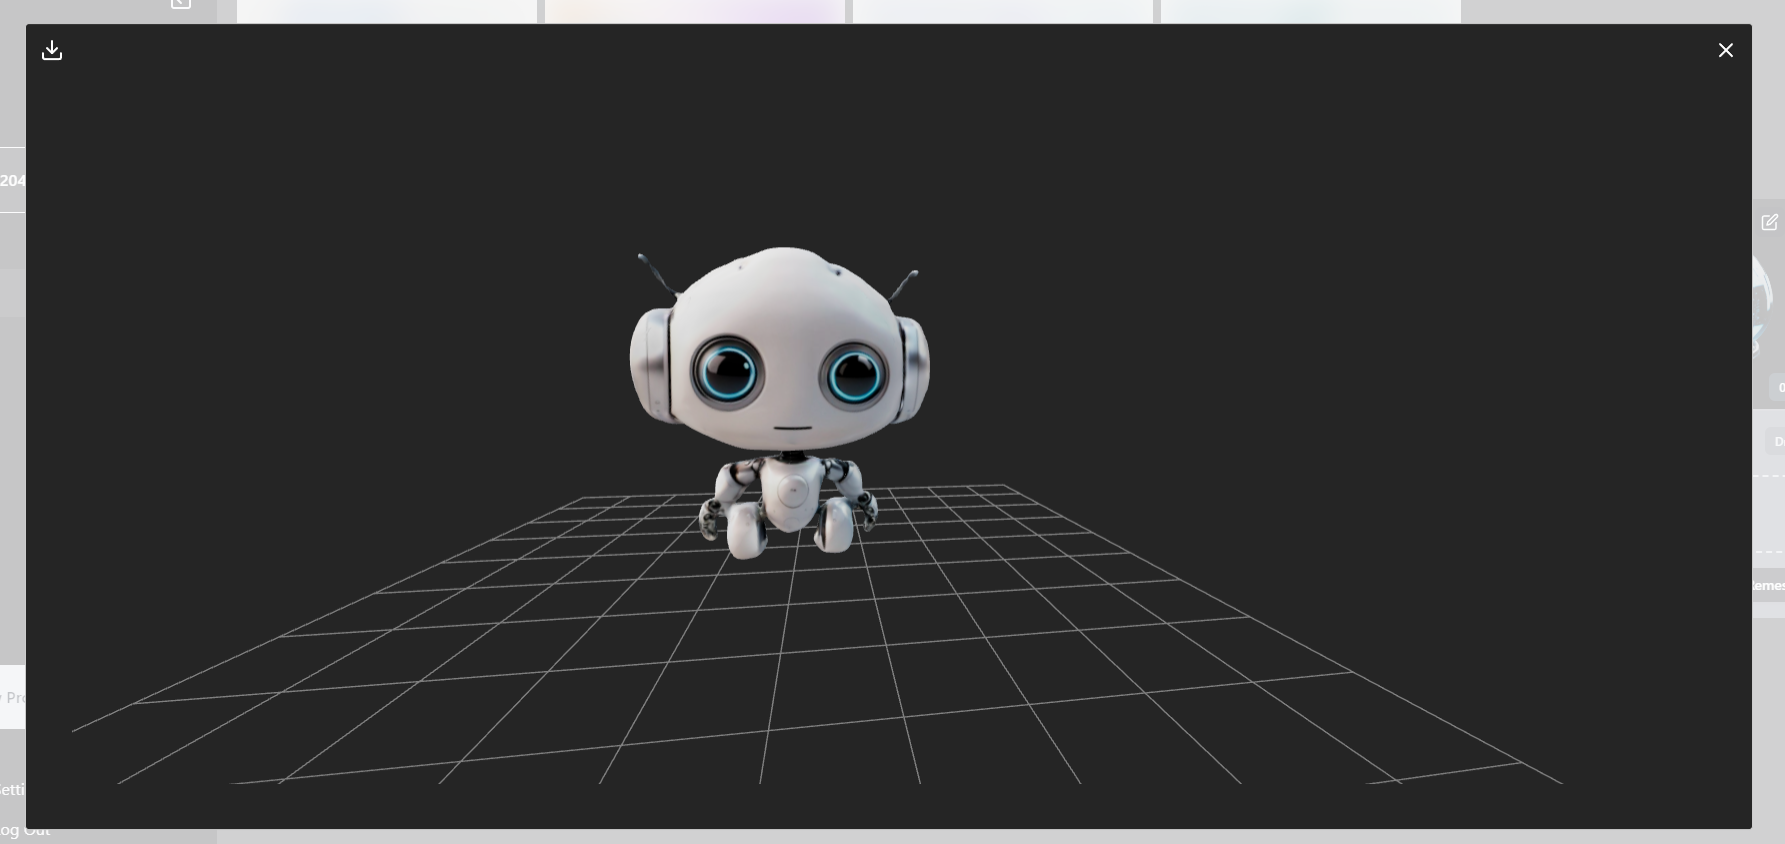
Task: Select the fourth thumbnail above the viewer
Action: [1311, 11]
